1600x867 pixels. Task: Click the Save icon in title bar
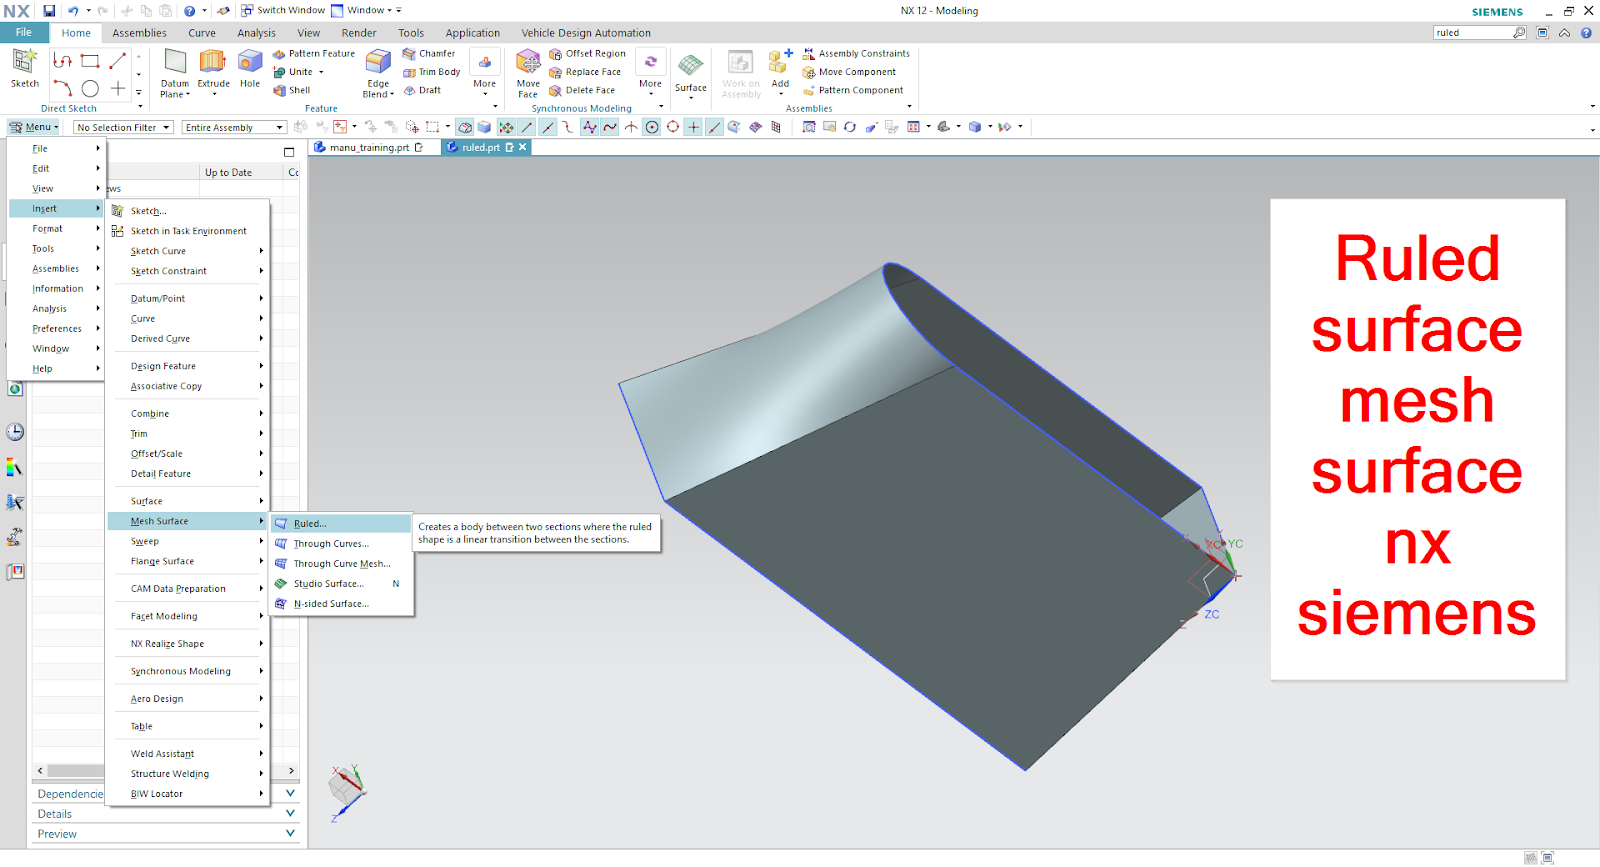click(x=49, y=10)
